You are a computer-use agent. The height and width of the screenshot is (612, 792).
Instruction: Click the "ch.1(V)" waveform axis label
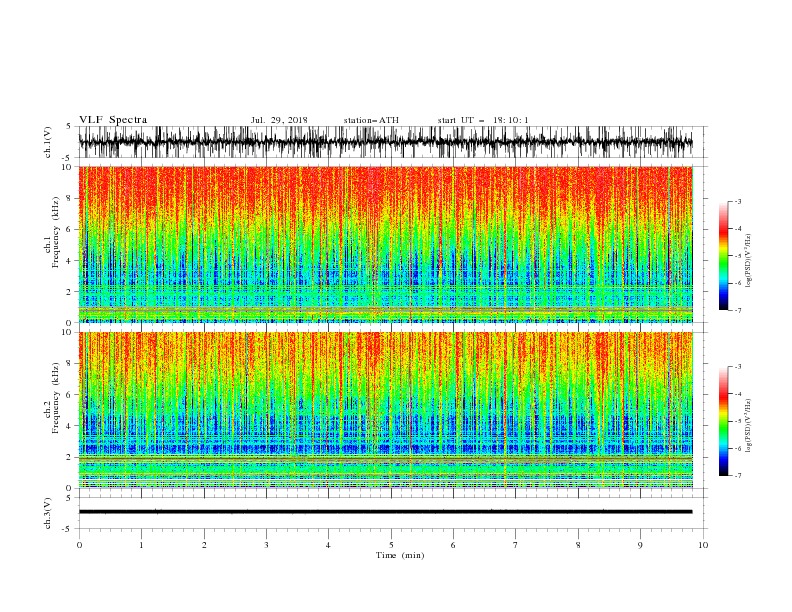click(x=48, y=142)
